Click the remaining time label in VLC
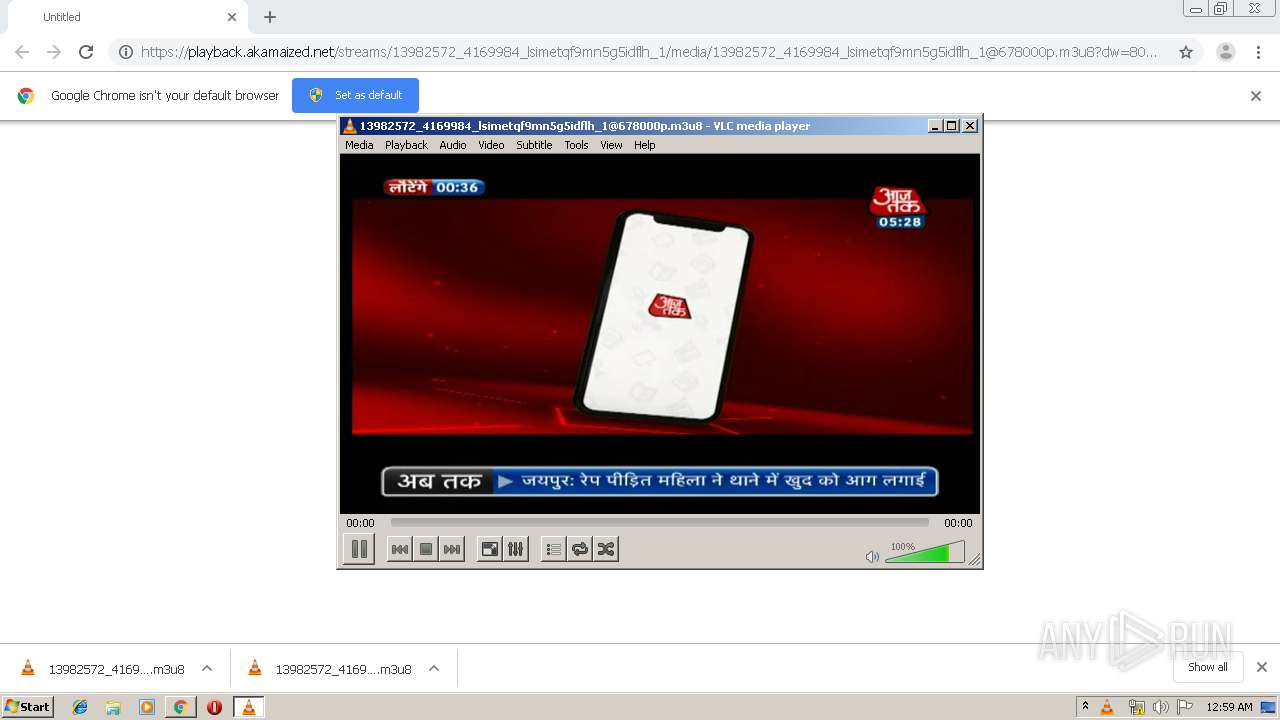1280x720 pixels. point(958,523)
